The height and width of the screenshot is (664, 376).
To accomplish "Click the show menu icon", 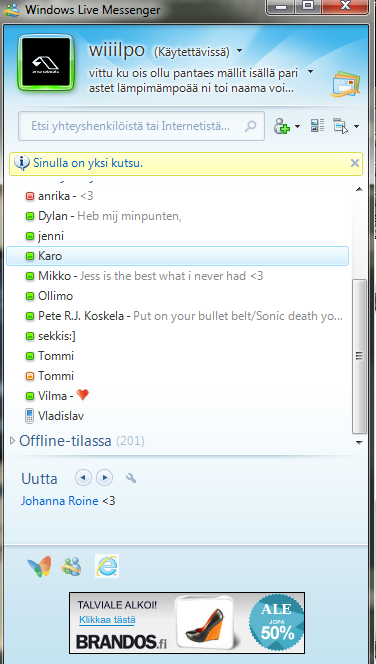I will pyautogui.click(x=341, y=126).
